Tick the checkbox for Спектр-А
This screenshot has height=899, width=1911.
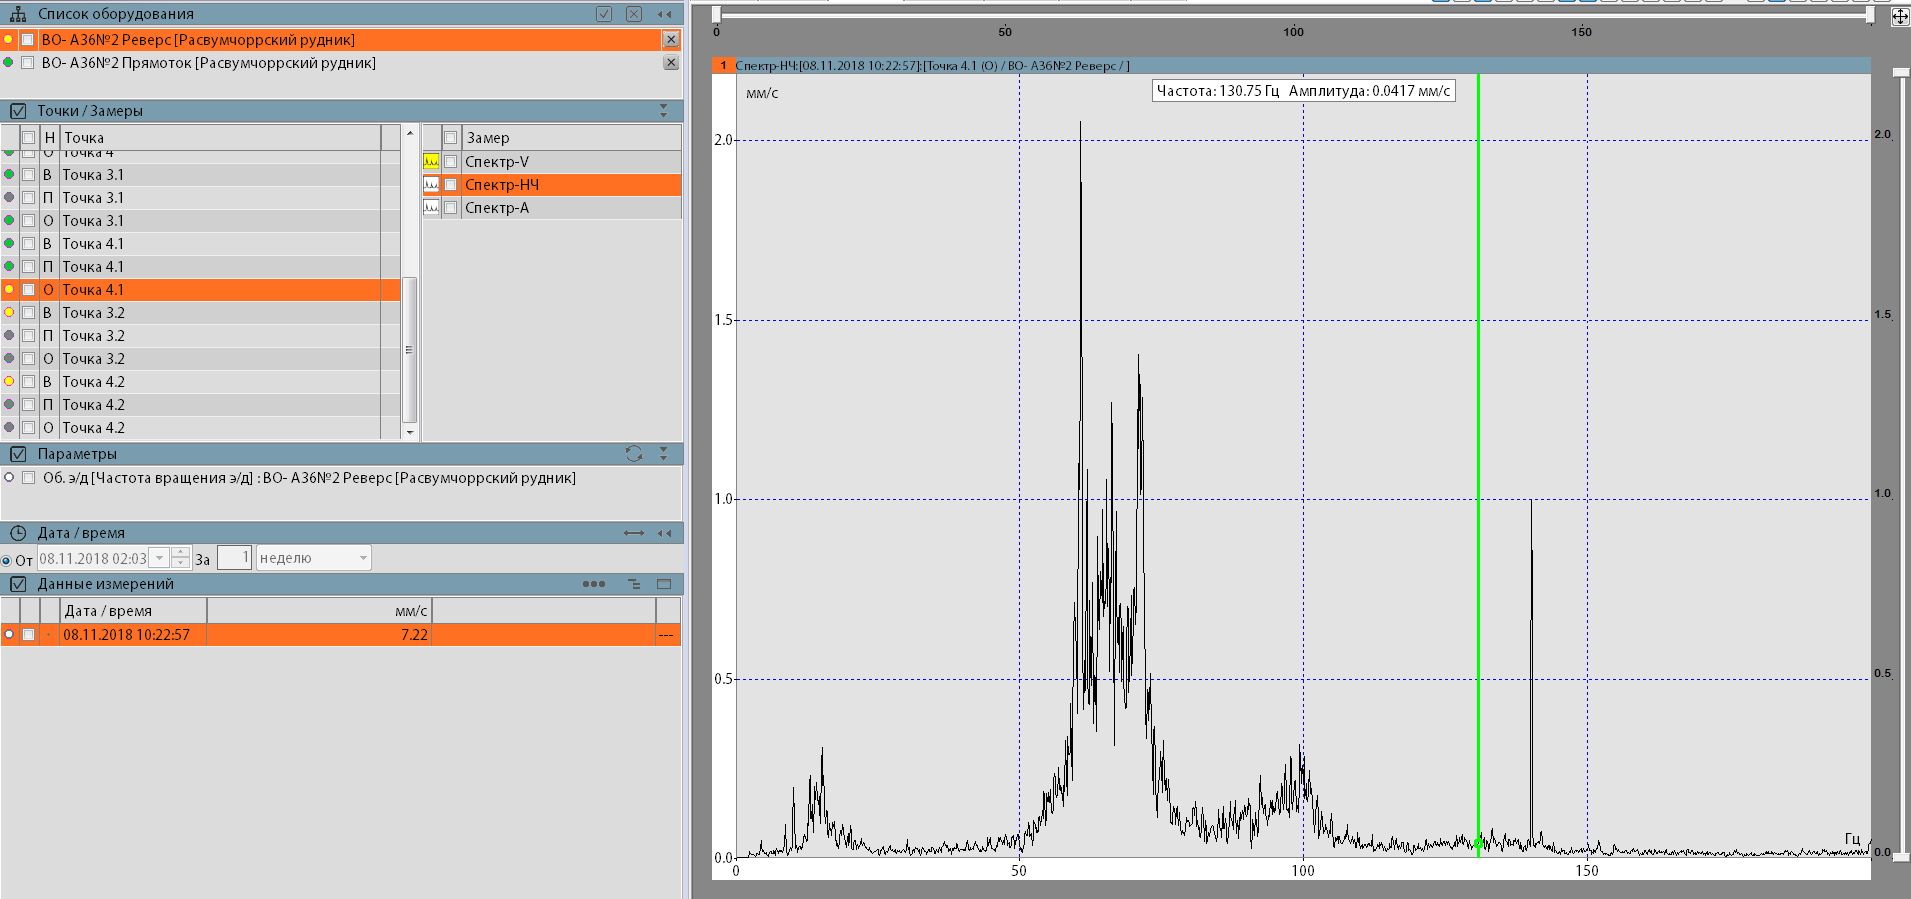(451, 207)
